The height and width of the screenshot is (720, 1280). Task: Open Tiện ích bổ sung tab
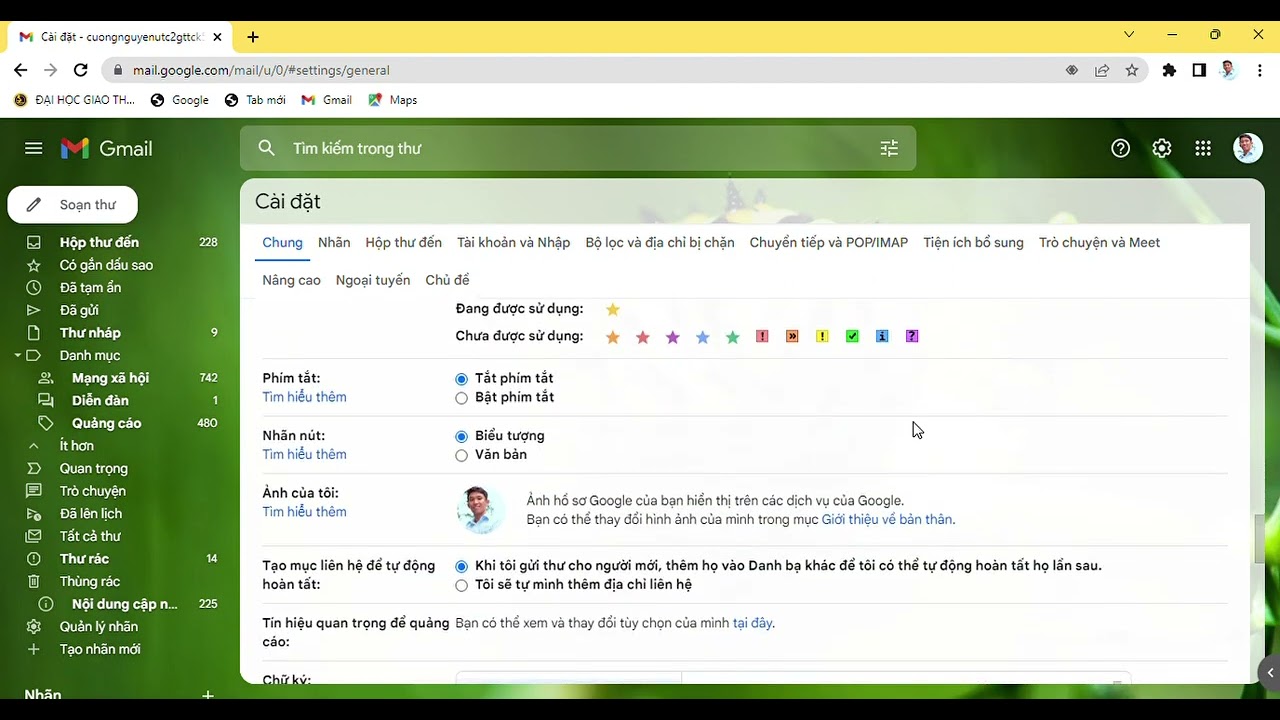[x=973, y=242]
